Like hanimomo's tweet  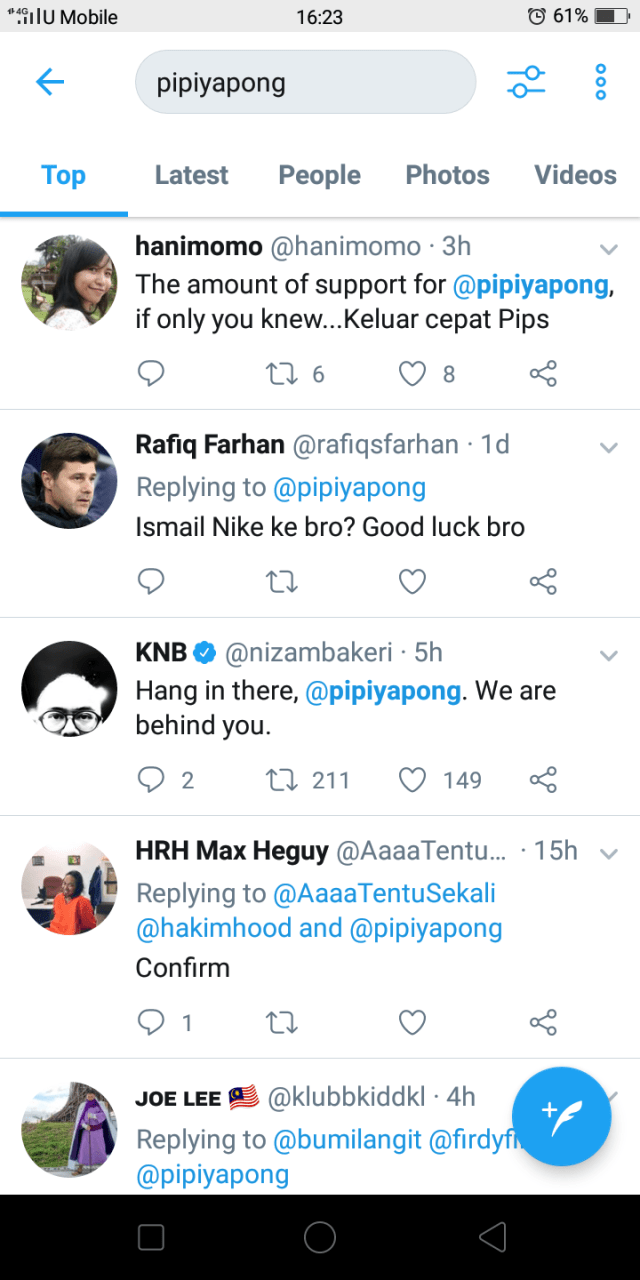click(412, 374)
